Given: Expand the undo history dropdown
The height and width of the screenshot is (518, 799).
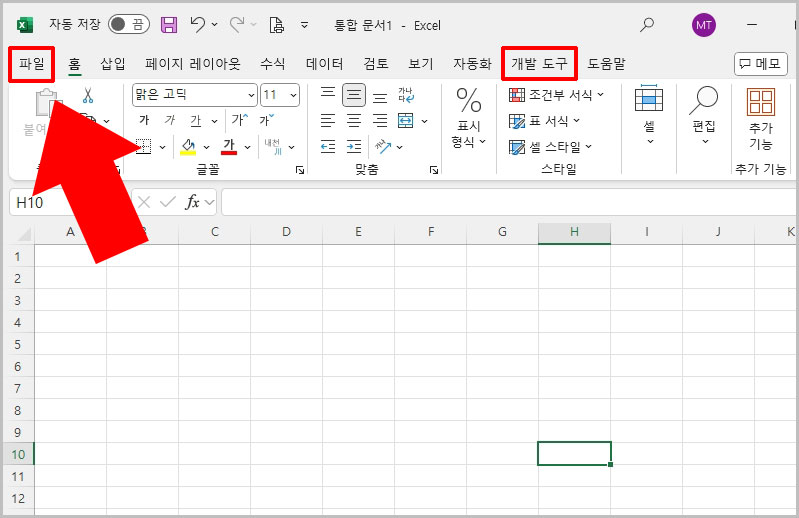Looking at the screenshot, I should click(x=215, y=24).
